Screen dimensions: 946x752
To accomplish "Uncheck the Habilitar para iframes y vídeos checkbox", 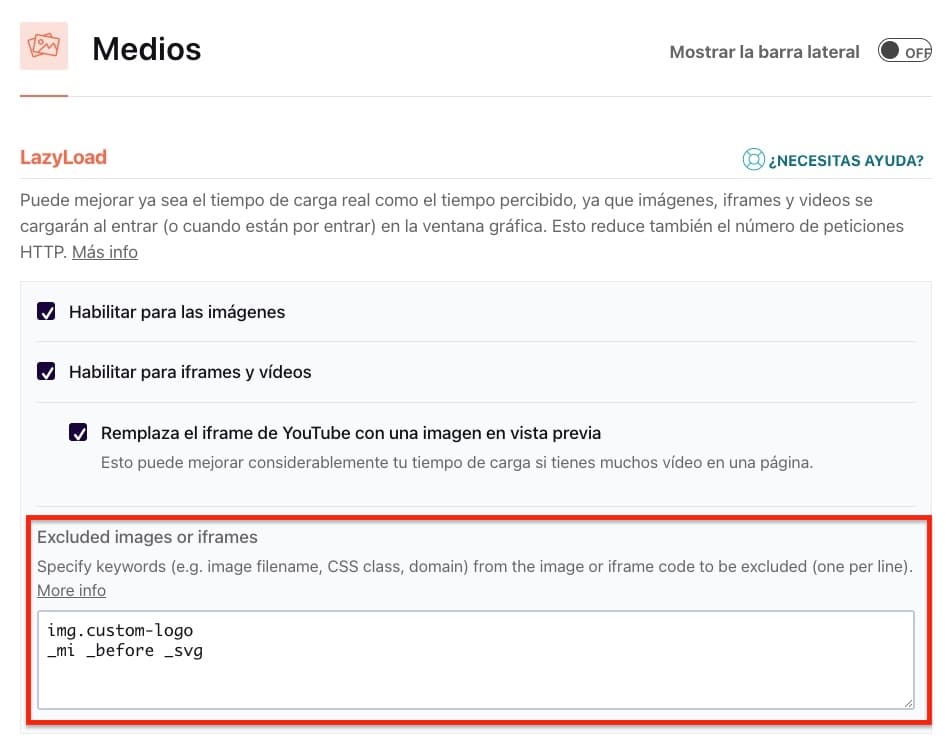I will 46,371.
